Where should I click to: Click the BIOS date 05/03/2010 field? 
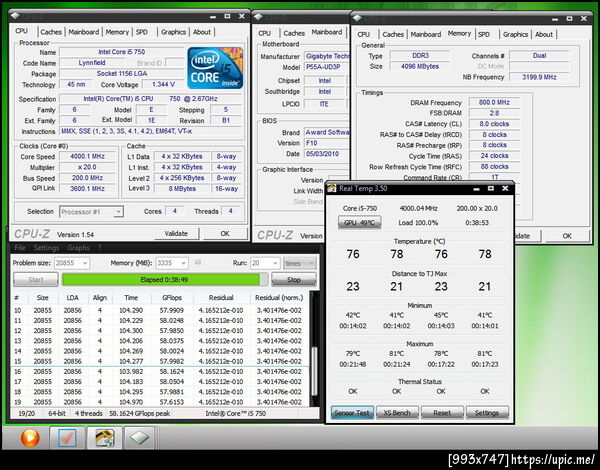[x=326, y=153]
